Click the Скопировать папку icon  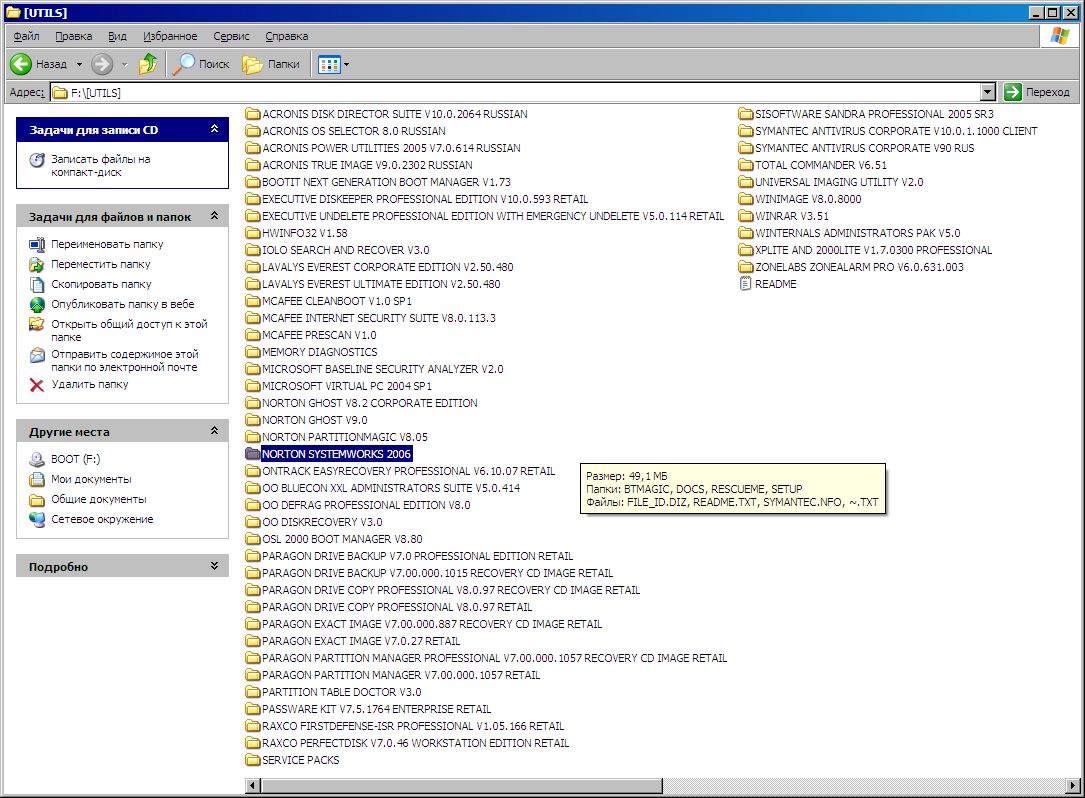point(37,284)
